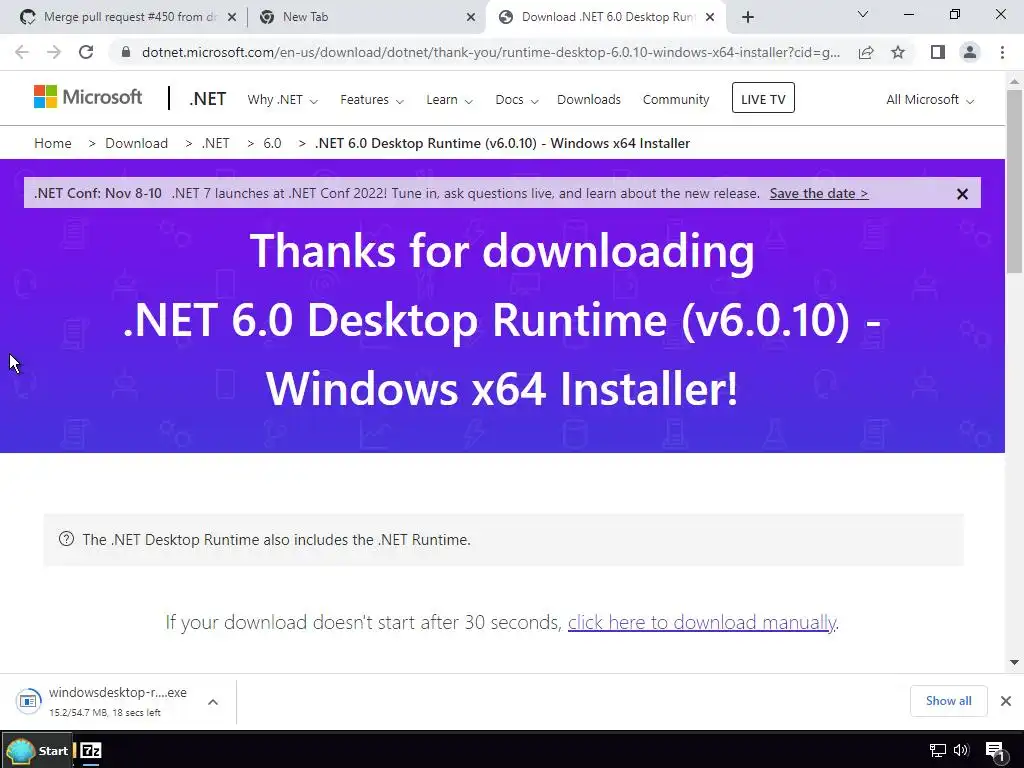1024x768 pixels.
Task: Reload the page with the refresh icon
Action: click(86, 52)
